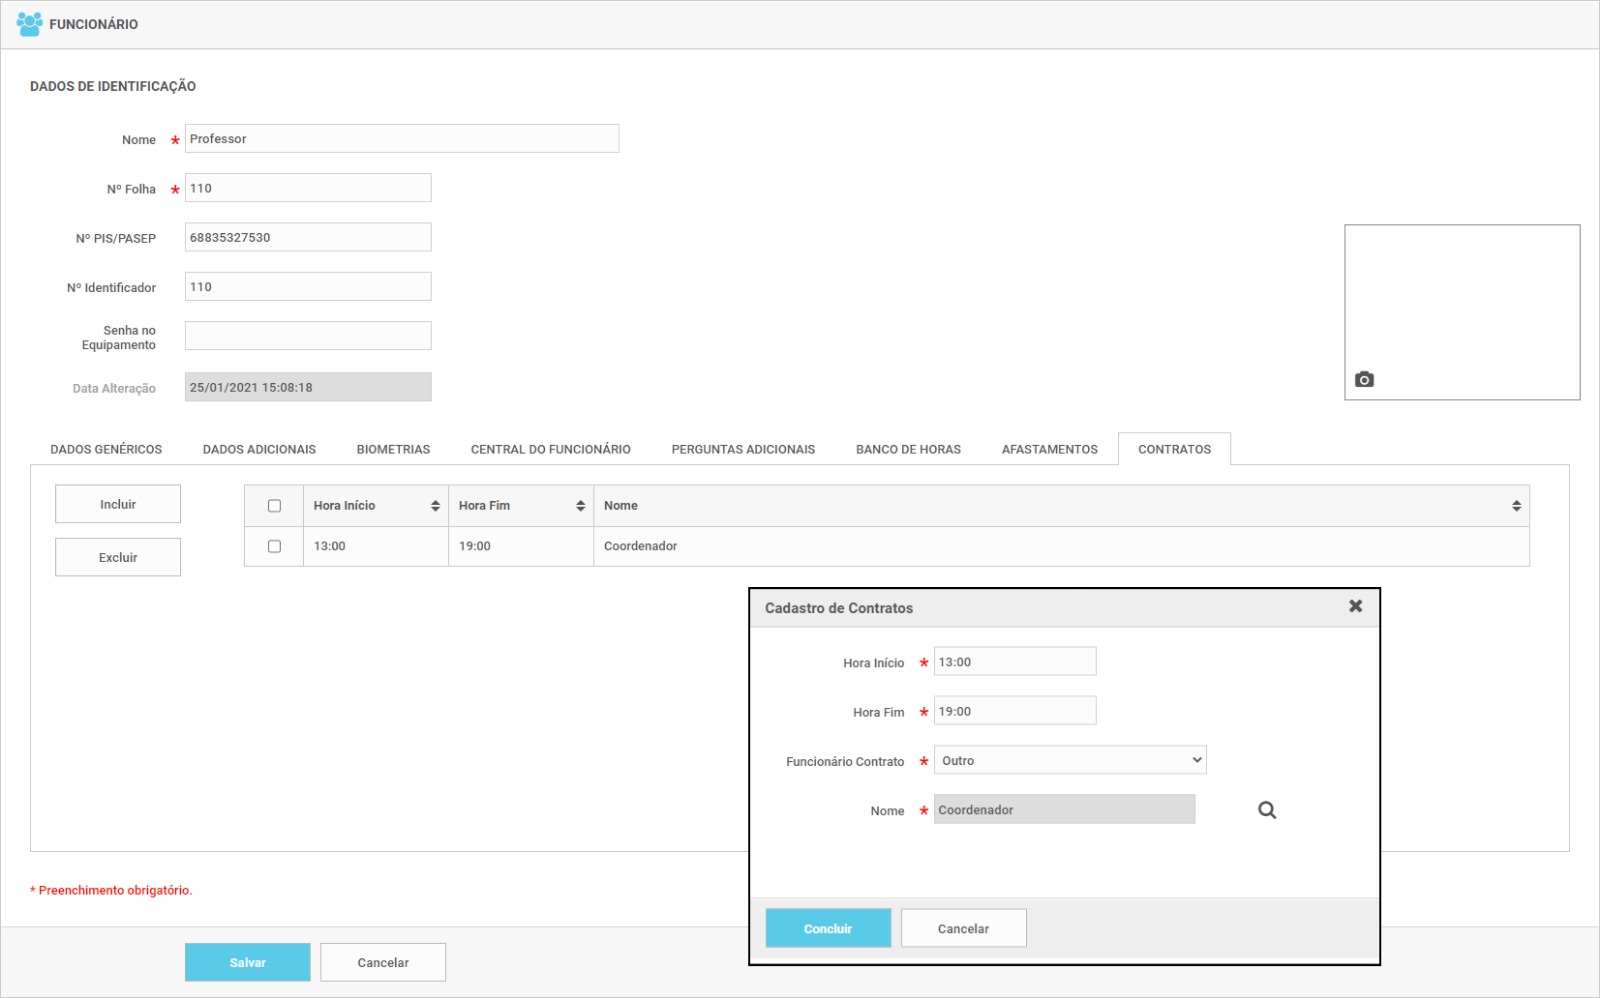Viewport: 1600px width, 998px height.
Task: Click the Excluir button
Action: click(x=118, y=557)
